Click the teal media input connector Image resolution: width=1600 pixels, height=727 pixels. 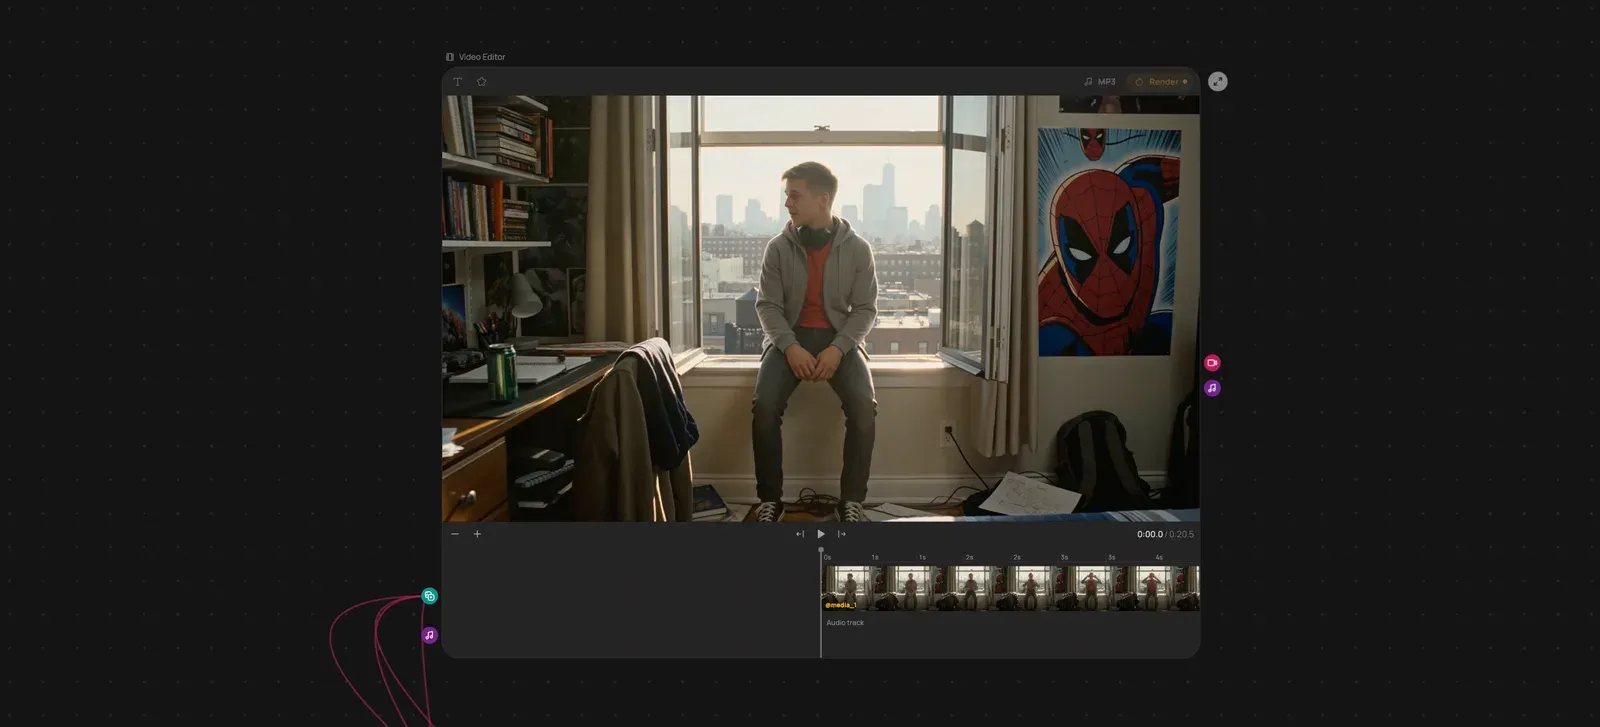[429, 596]
